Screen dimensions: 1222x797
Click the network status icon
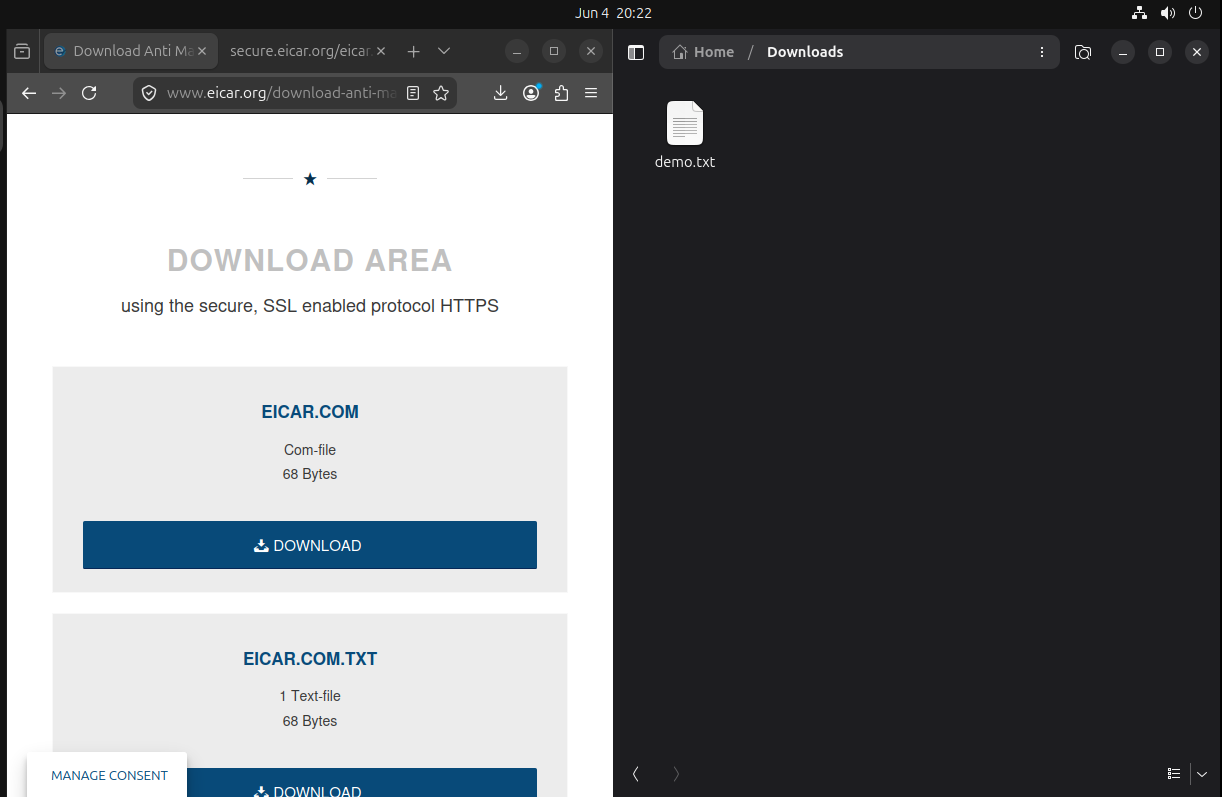tap(1139, 13)
